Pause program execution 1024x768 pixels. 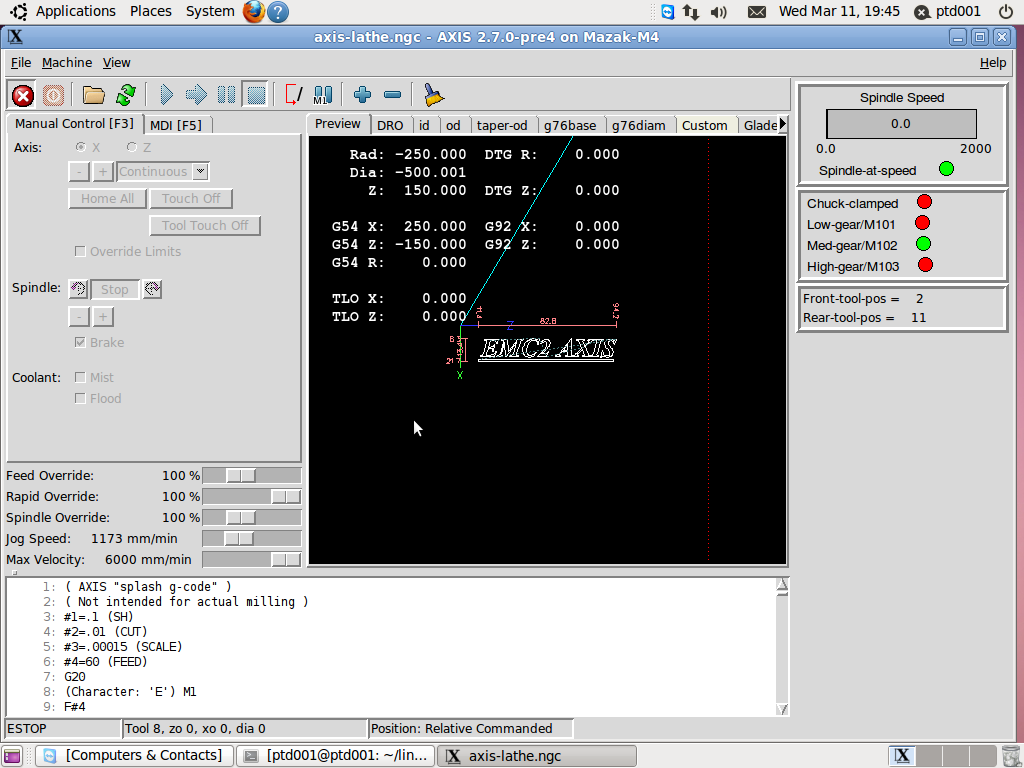(226, 95)
